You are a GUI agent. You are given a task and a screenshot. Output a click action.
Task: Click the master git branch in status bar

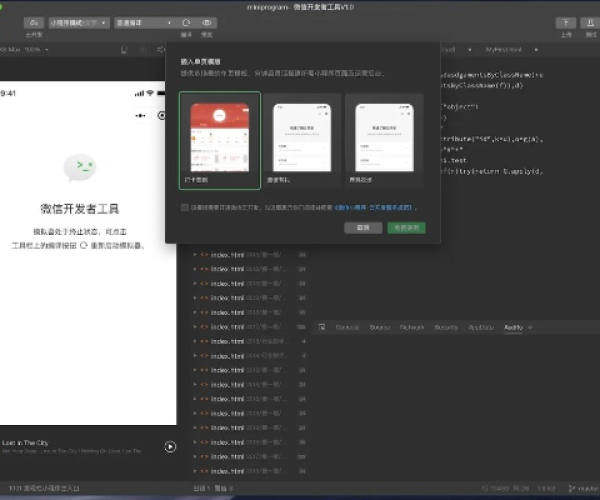(584, 489)
